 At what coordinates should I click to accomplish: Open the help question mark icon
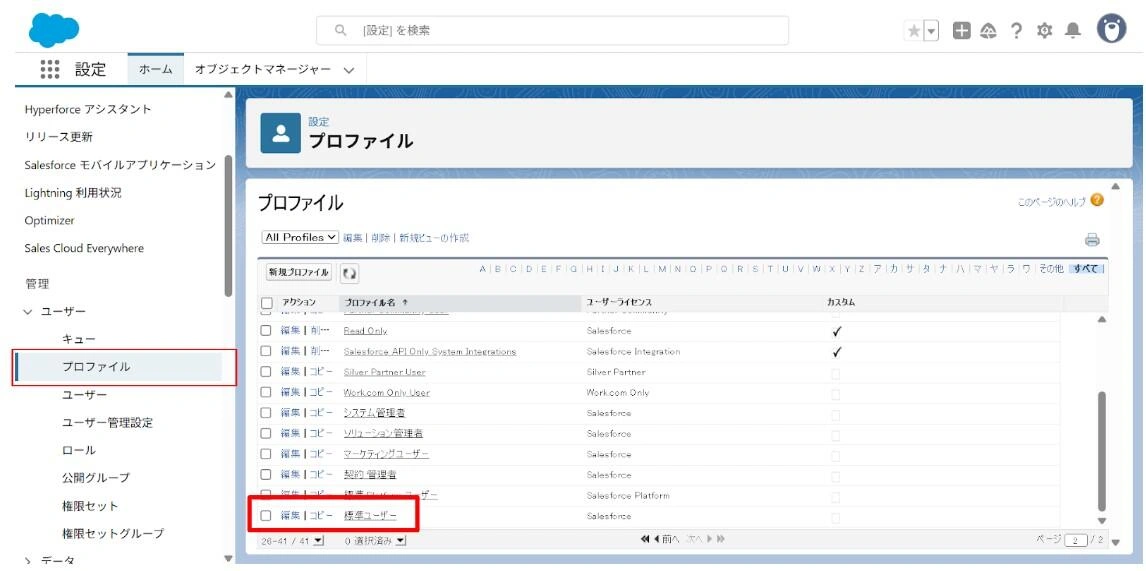(x=1016, y=31)
